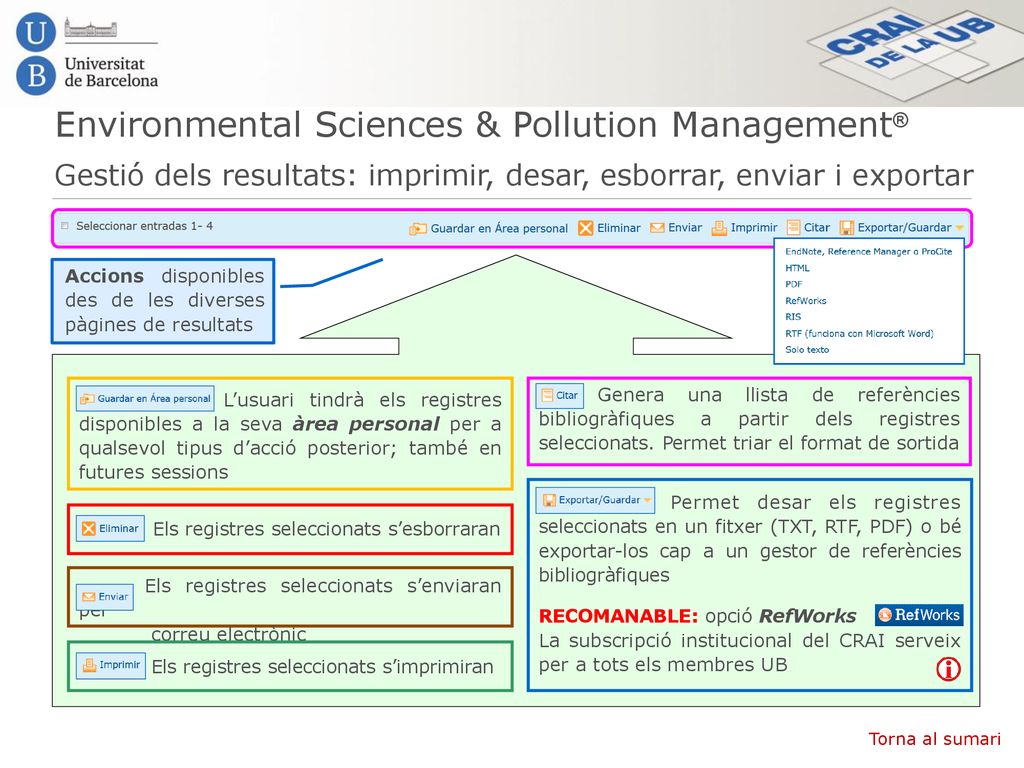
Task: Click Citar label in top toolbar
Action: [x=816, y=228]
